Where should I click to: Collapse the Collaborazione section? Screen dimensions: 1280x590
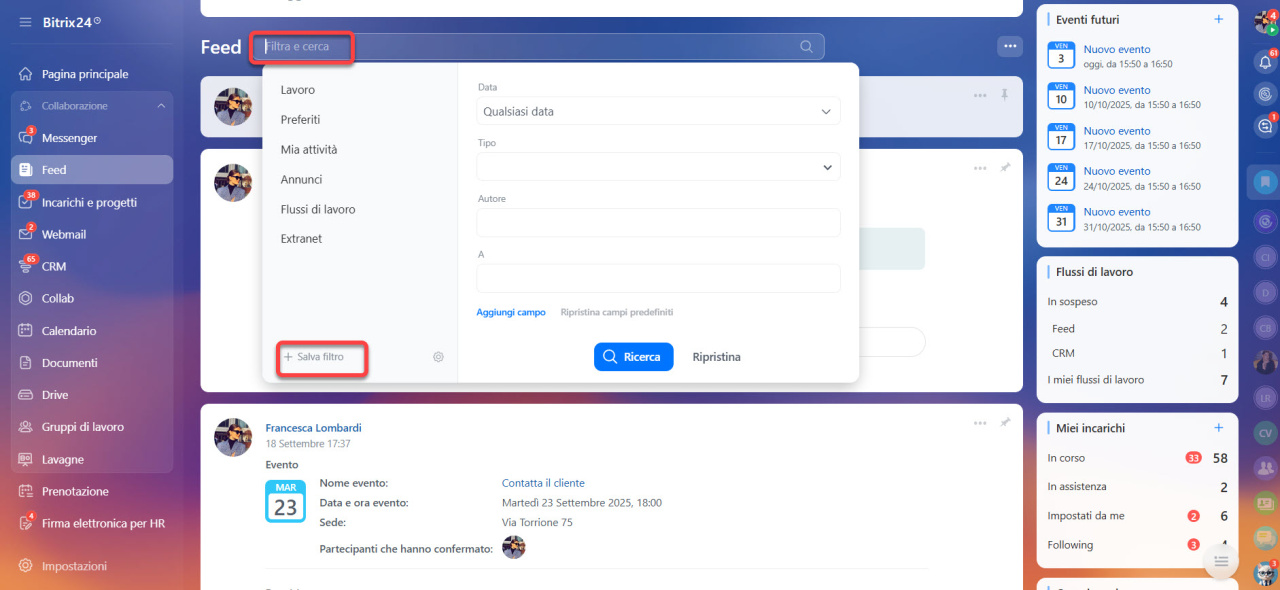161,106
